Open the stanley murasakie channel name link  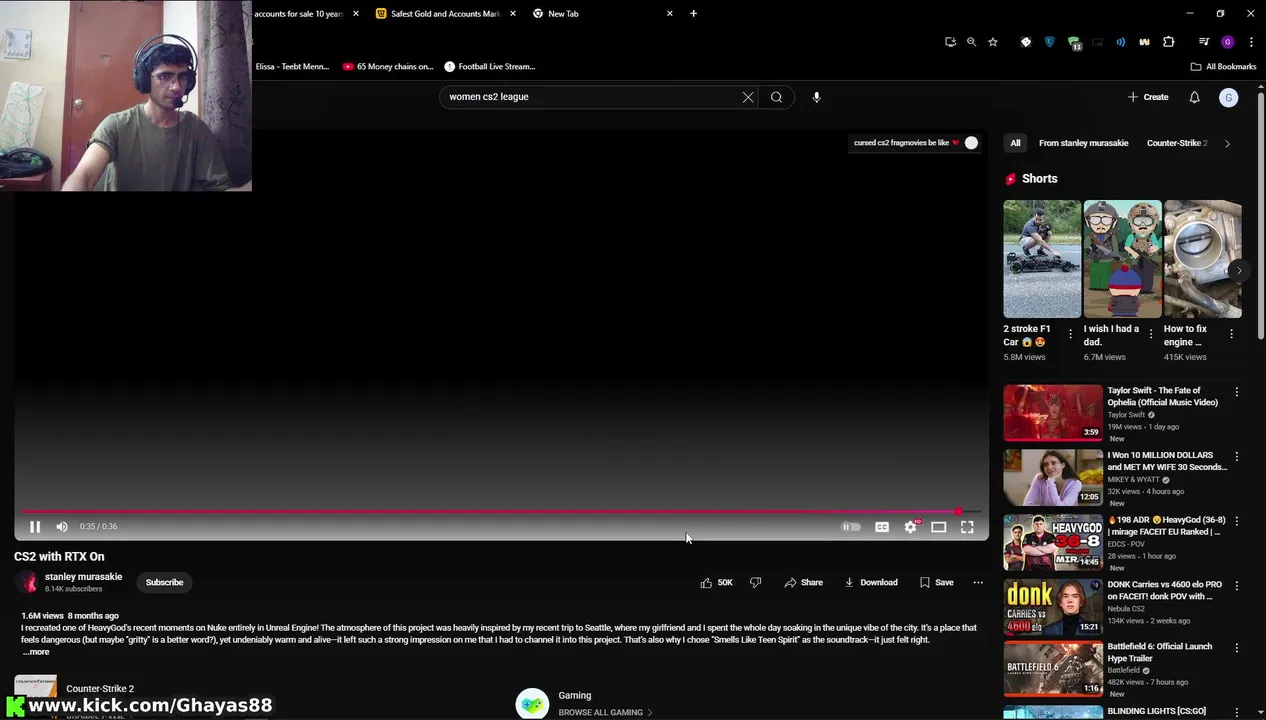click(x=83, y=577)
